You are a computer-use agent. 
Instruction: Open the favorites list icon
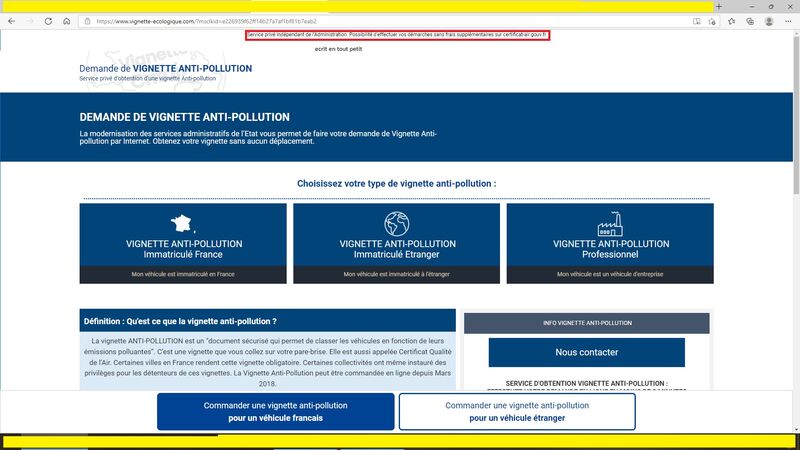[732, 21]
